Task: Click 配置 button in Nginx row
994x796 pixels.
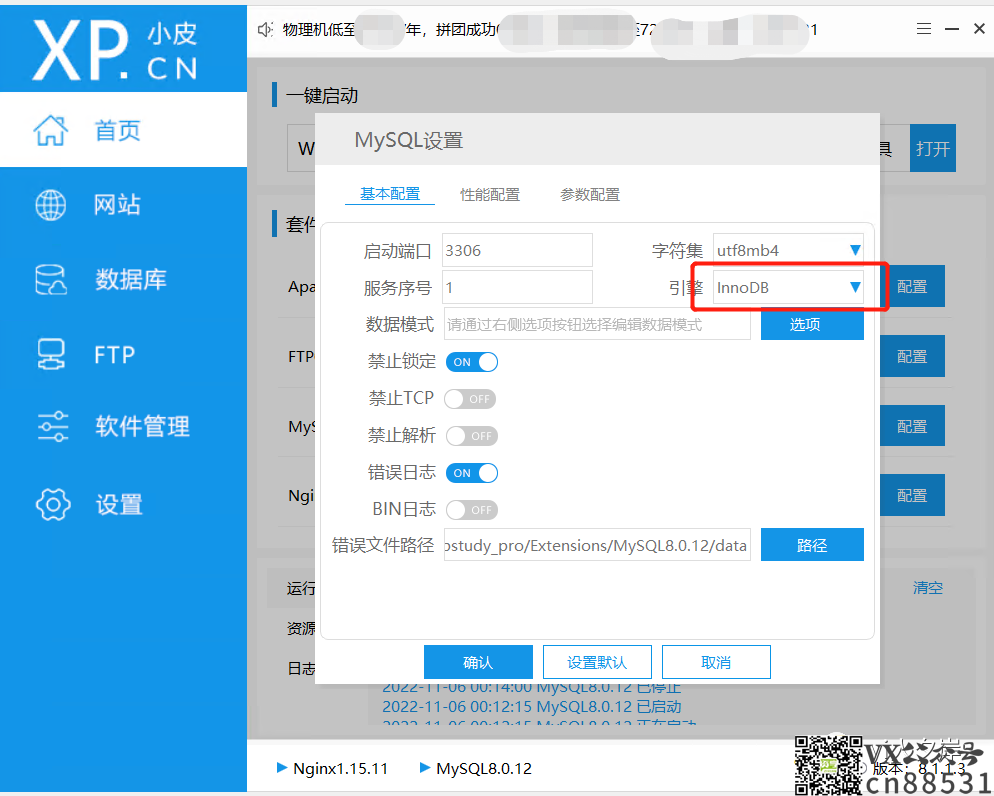Action: click(x=912, y=495)
